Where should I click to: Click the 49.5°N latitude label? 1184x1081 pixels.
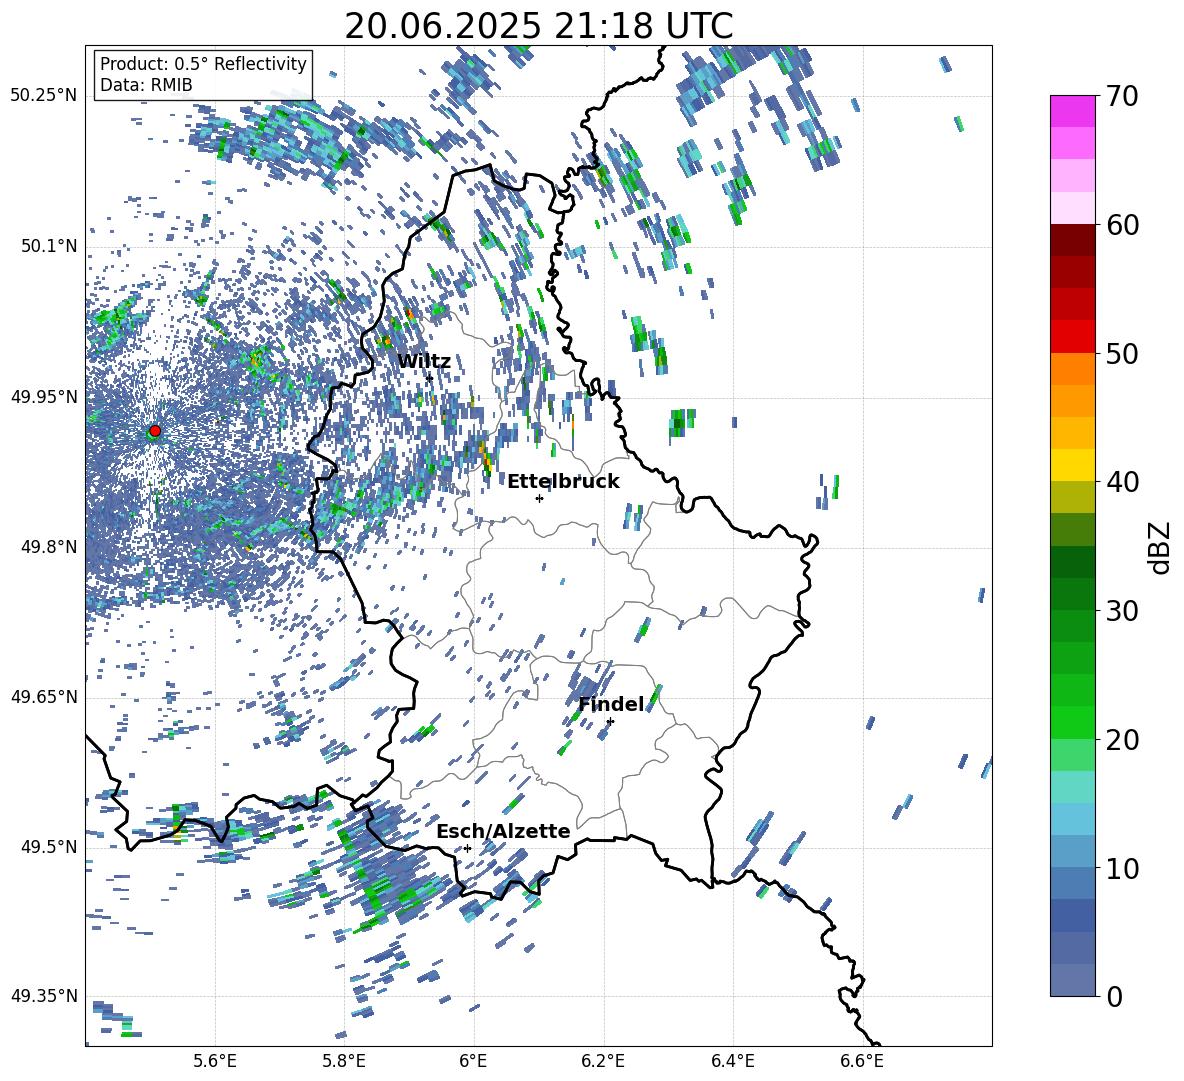(x=48, y=847)
